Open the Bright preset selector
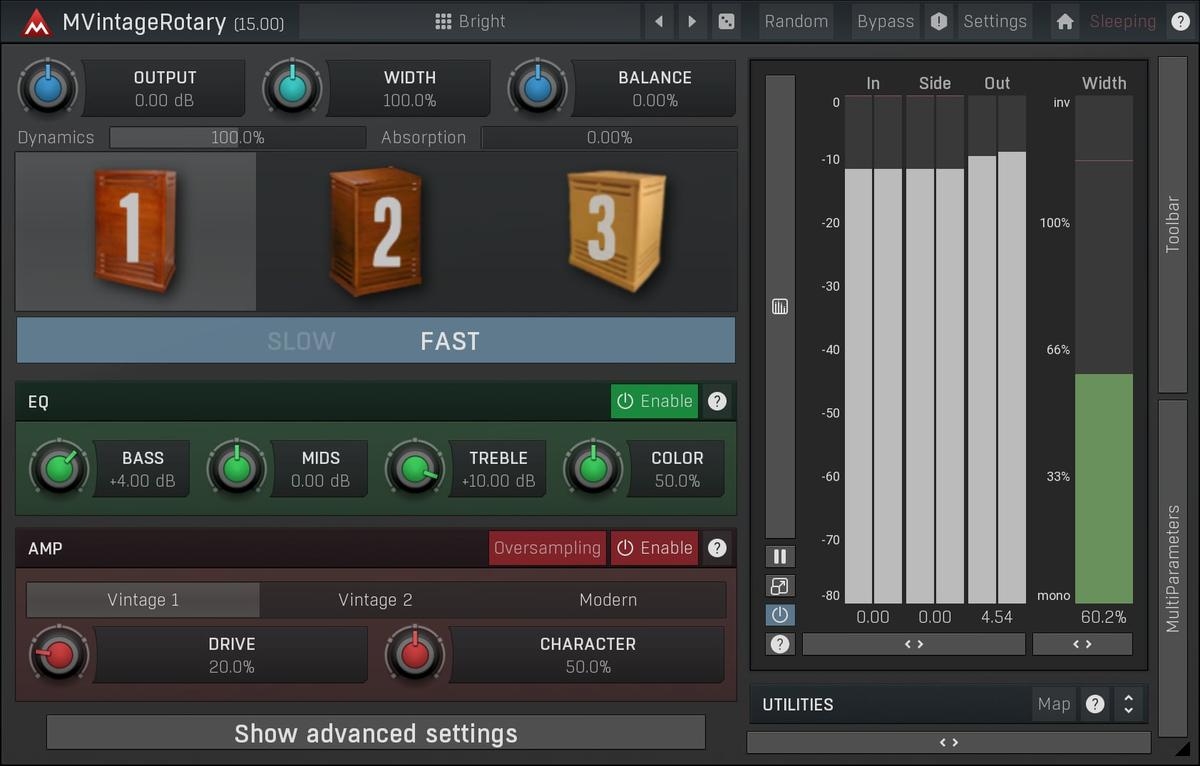 [470, 21]
